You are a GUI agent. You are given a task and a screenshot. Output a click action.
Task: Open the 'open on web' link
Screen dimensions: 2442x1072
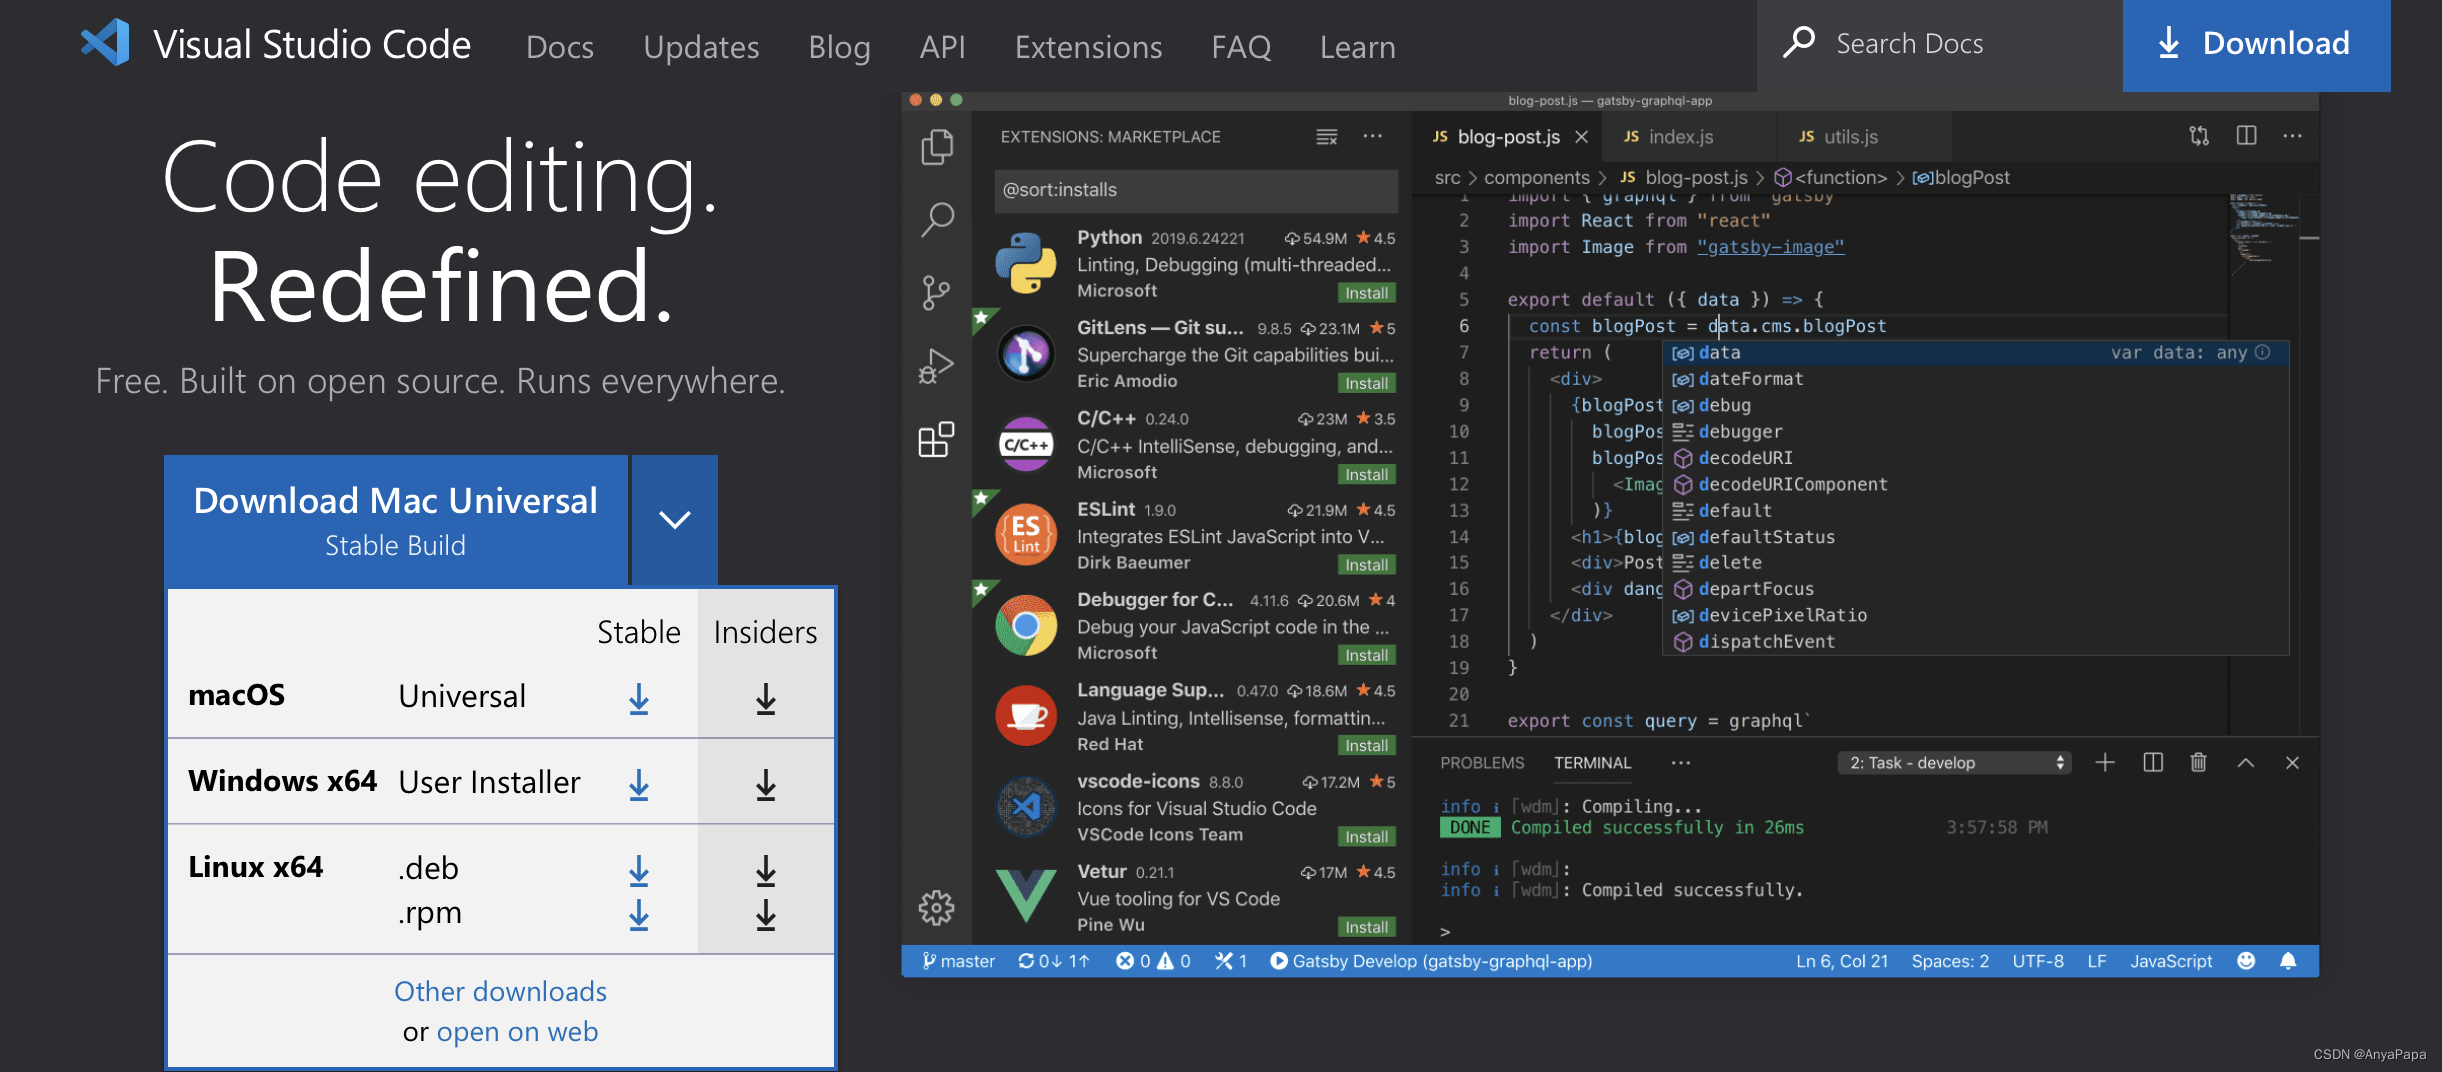[x=517, y=1032]
